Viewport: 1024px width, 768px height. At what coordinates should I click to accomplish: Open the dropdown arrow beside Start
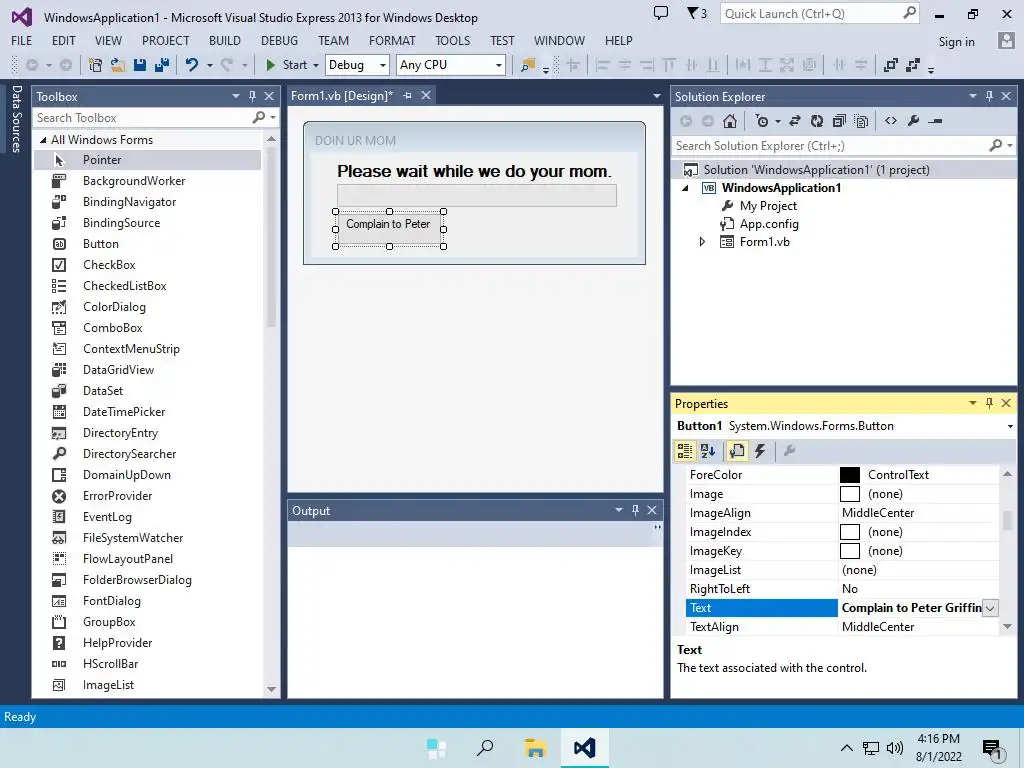(x=316, y=65)
